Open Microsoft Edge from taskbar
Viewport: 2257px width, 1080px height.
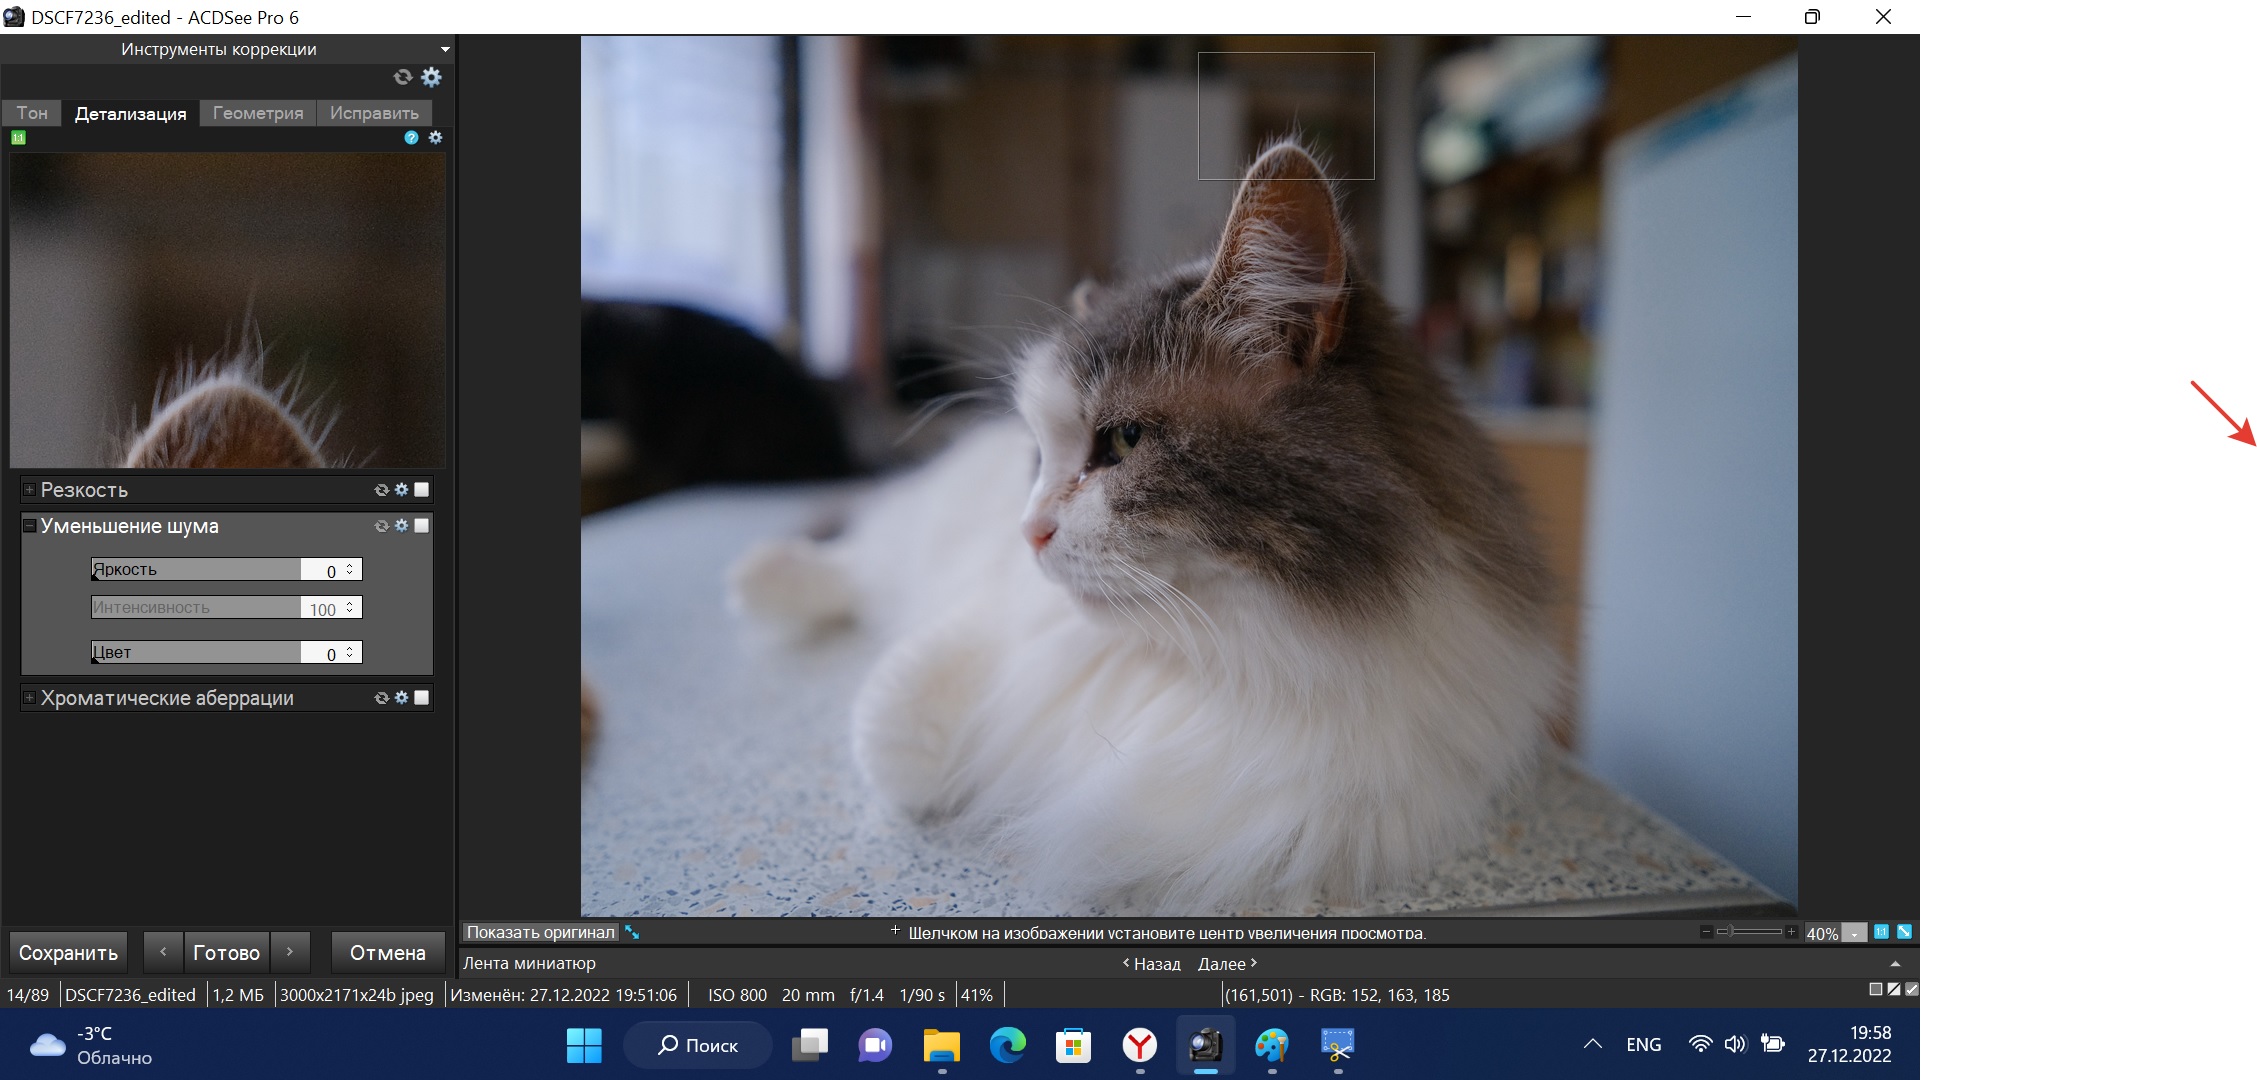1007,1046
